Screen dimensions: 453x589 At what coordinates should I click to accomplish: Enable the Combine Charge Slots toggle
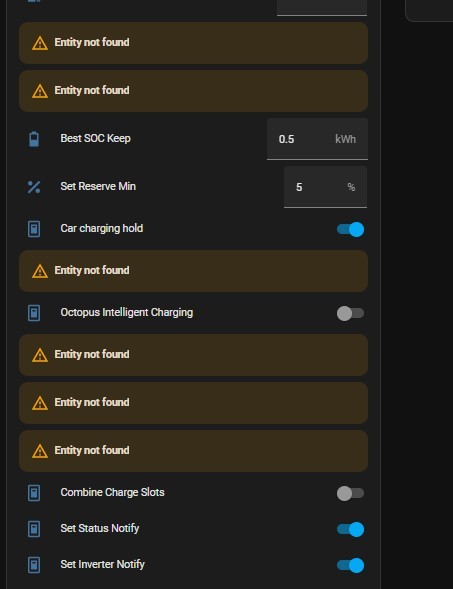click(350, 493)
